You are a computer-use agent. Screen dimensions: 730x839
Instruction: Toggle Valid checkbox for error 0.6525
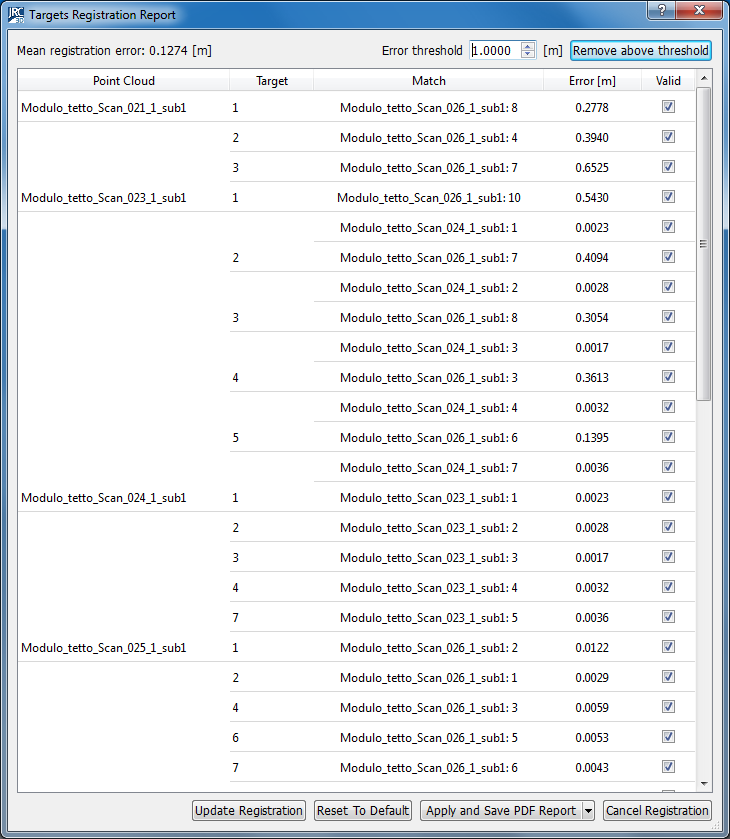[668, 167]
